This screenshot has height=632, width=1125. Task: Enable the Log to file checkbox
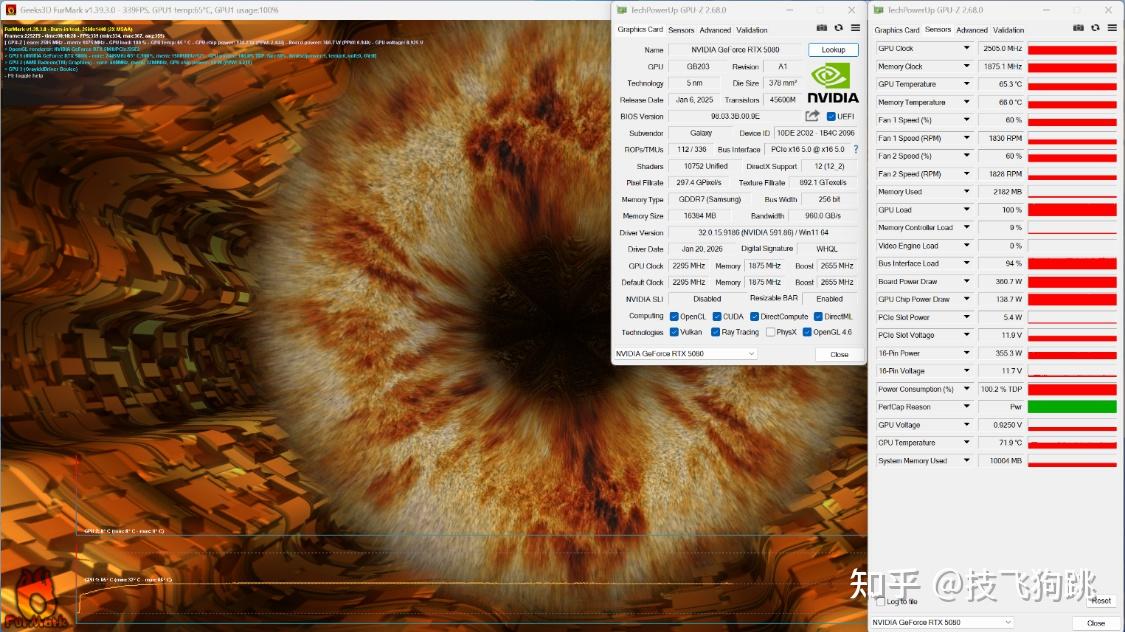[880, 601]
